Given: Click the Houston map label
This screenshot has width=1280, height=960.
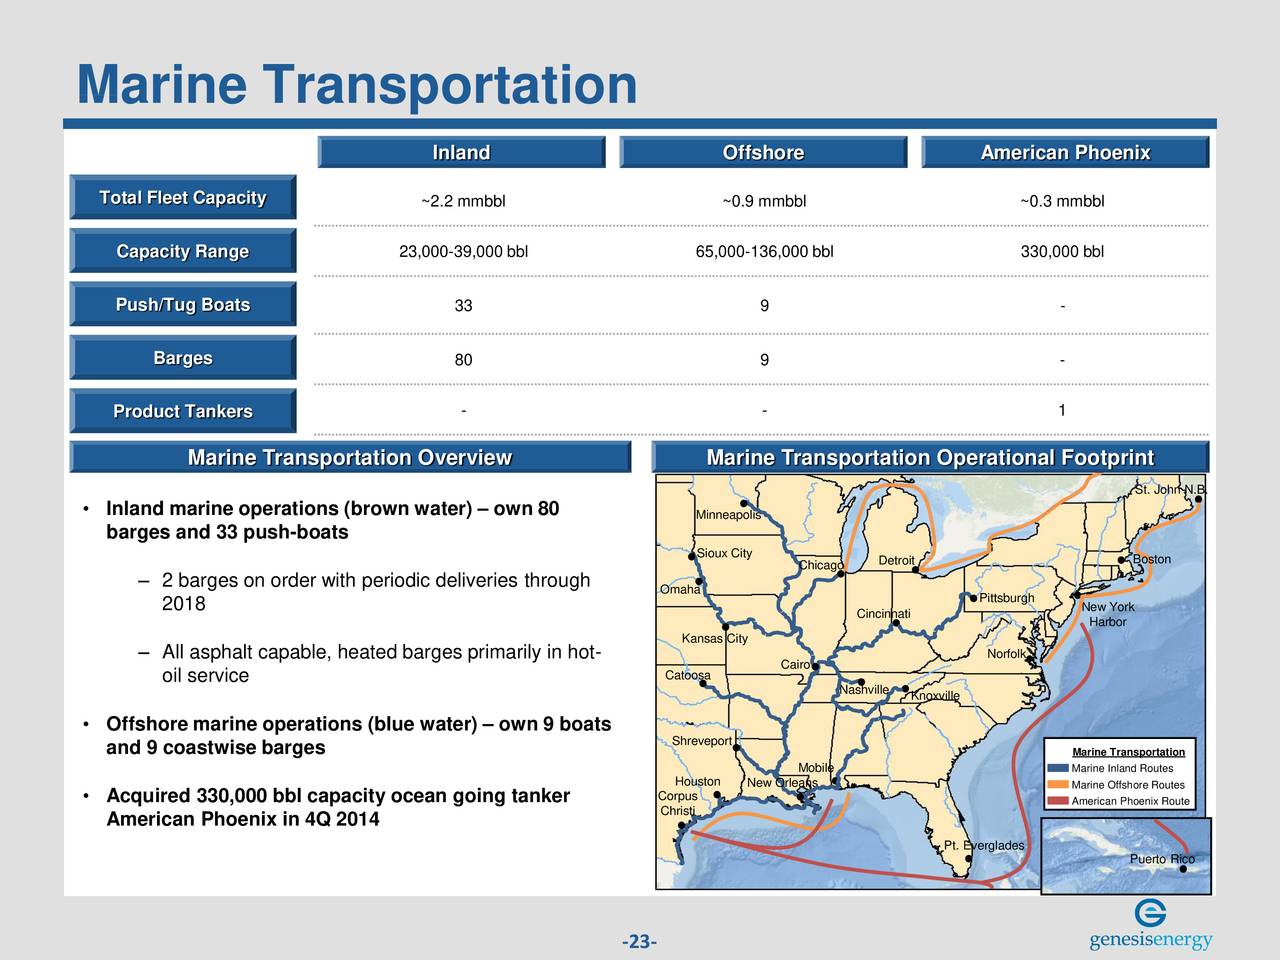Looking at the screenshot, I should tap(698, 782).
